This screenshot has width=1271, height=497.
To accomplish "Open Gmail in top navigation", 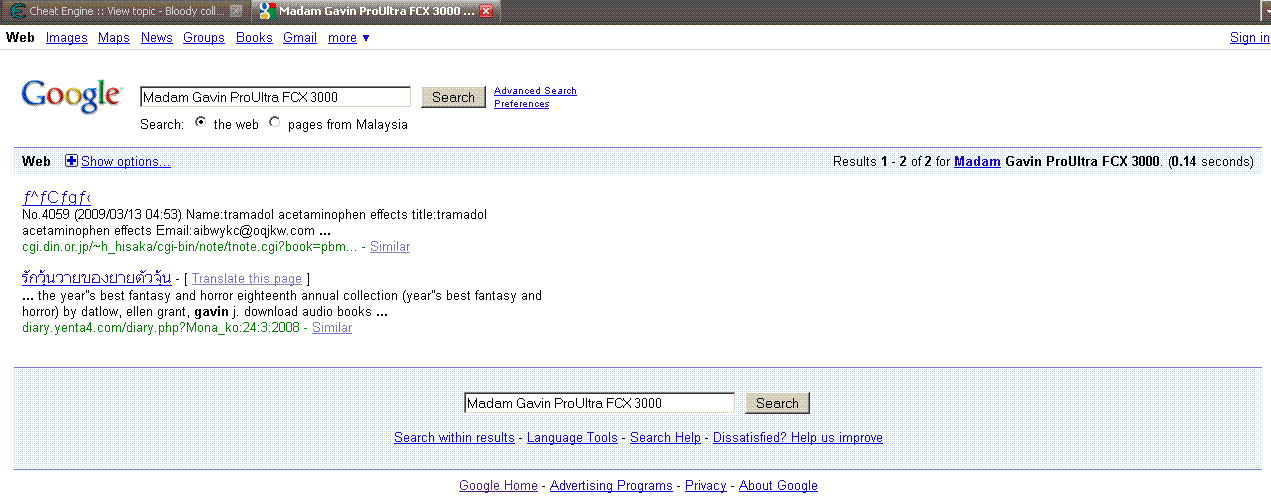I will [x=300, y=38].
